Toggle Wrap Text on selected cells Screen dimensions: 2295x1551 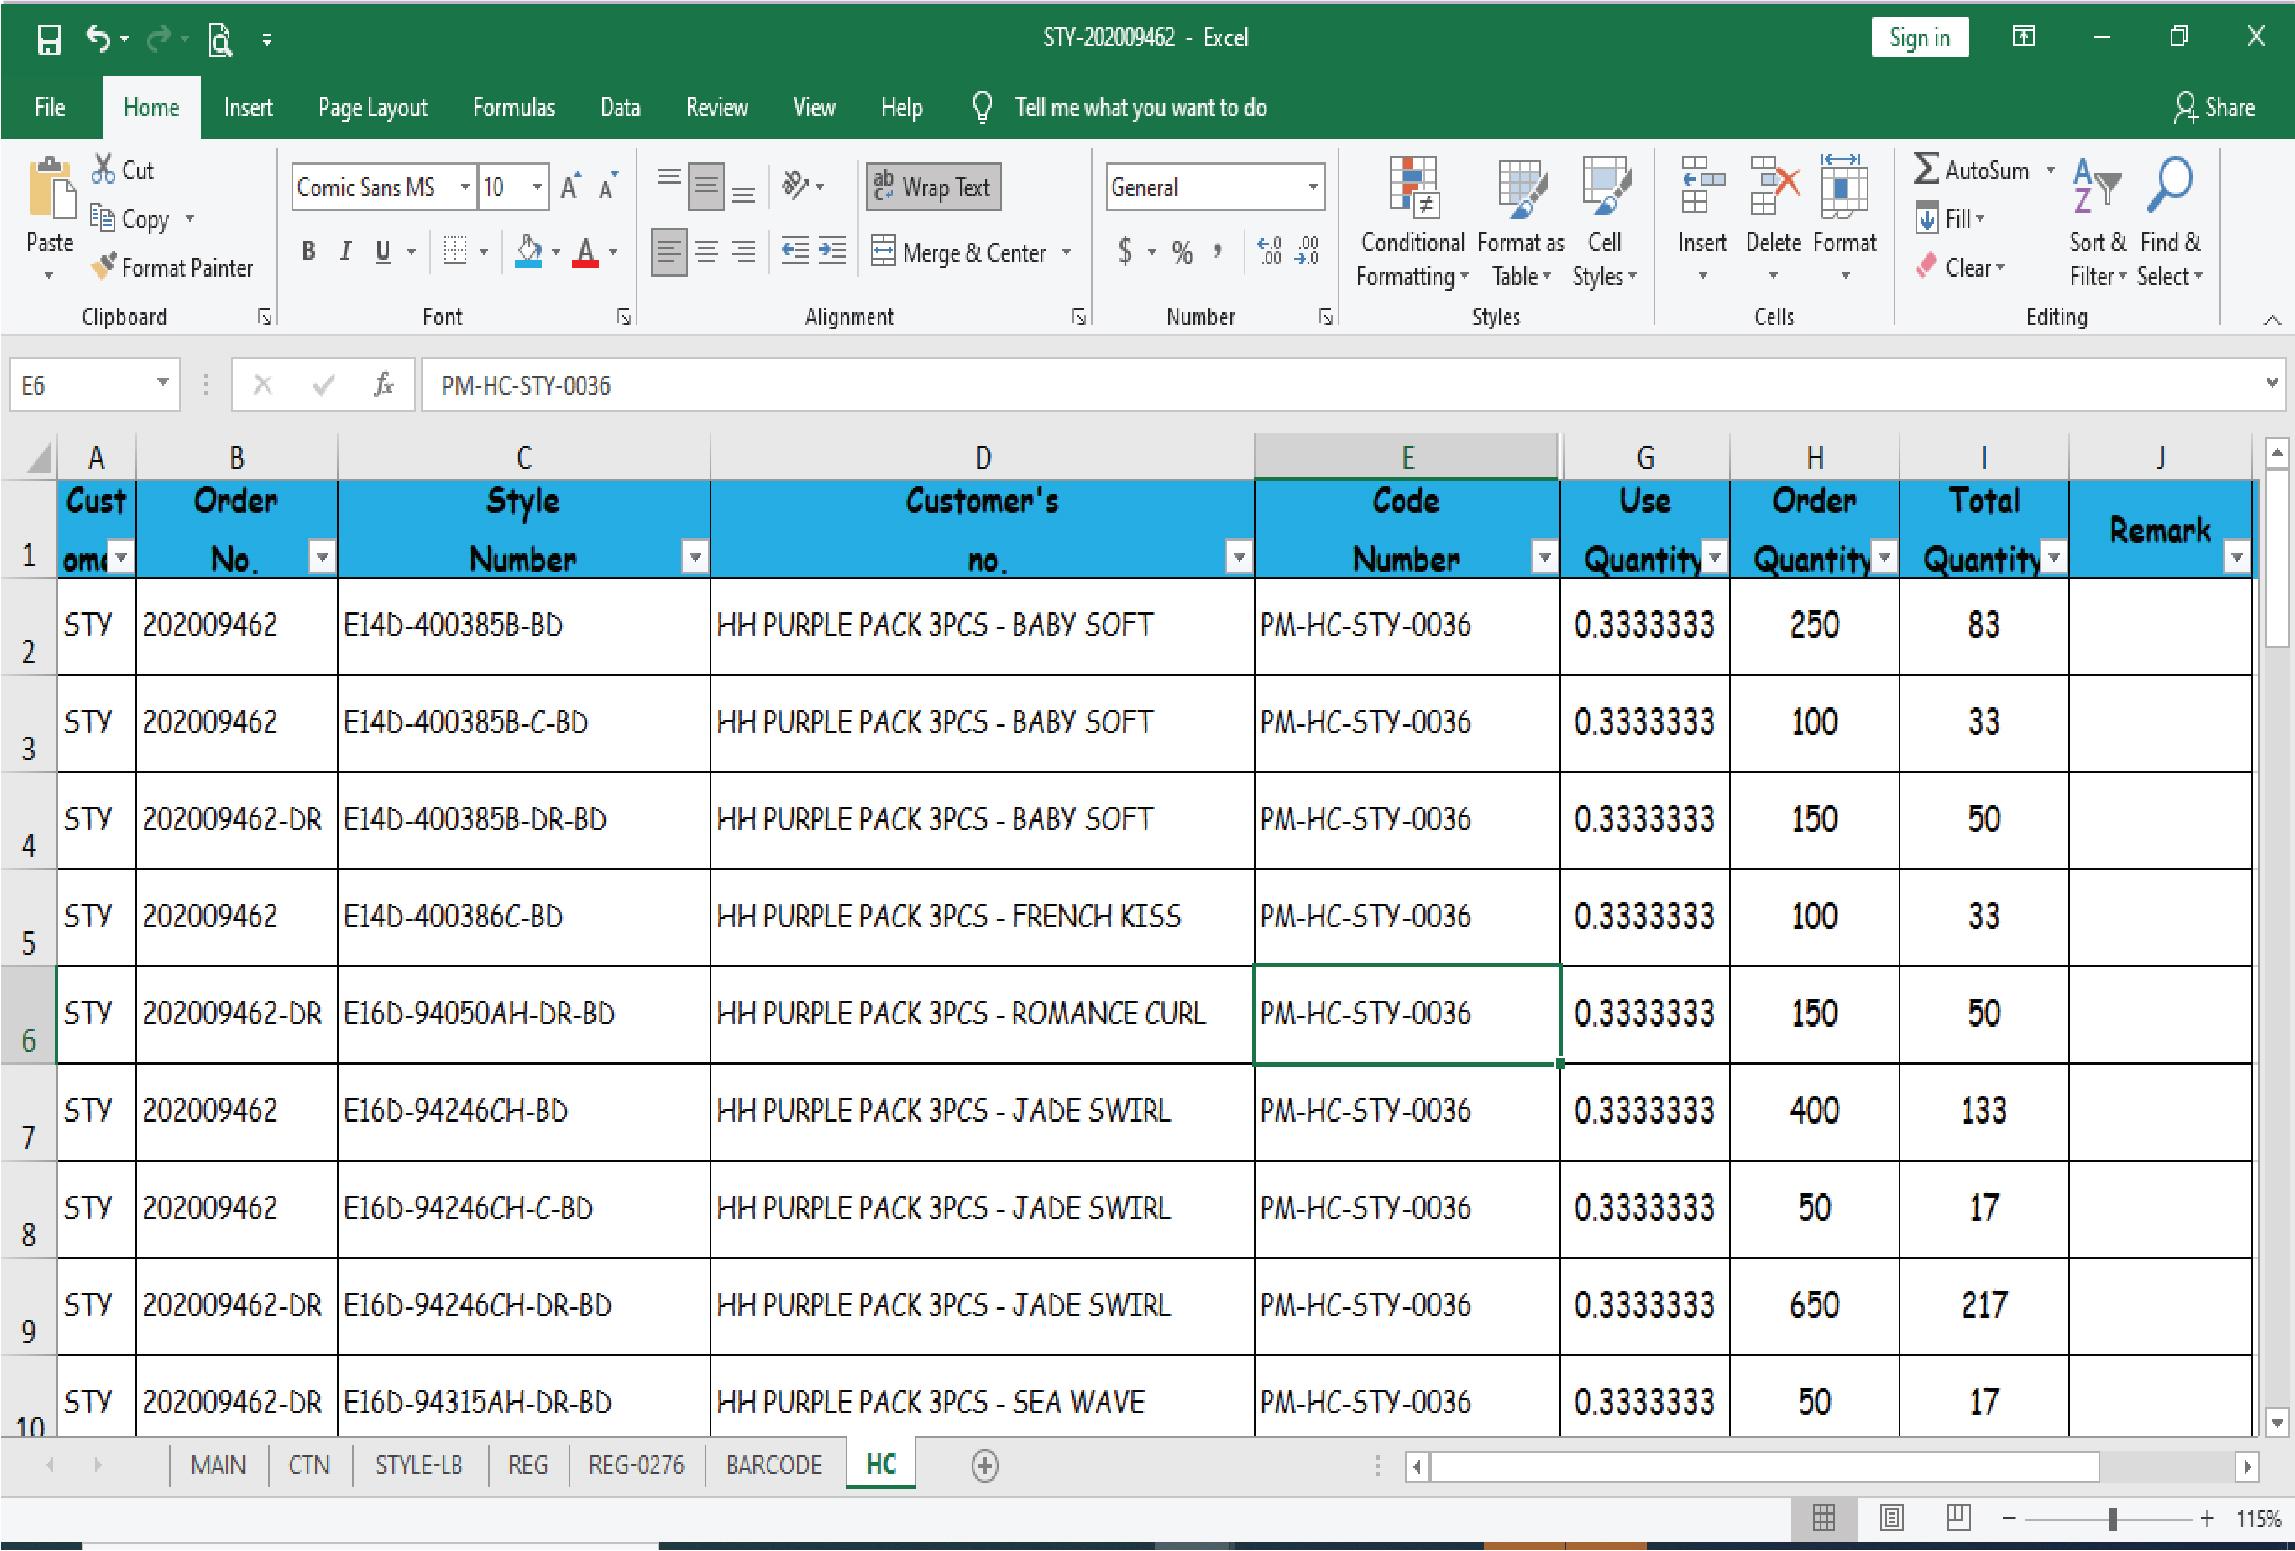tap(931, 186)
